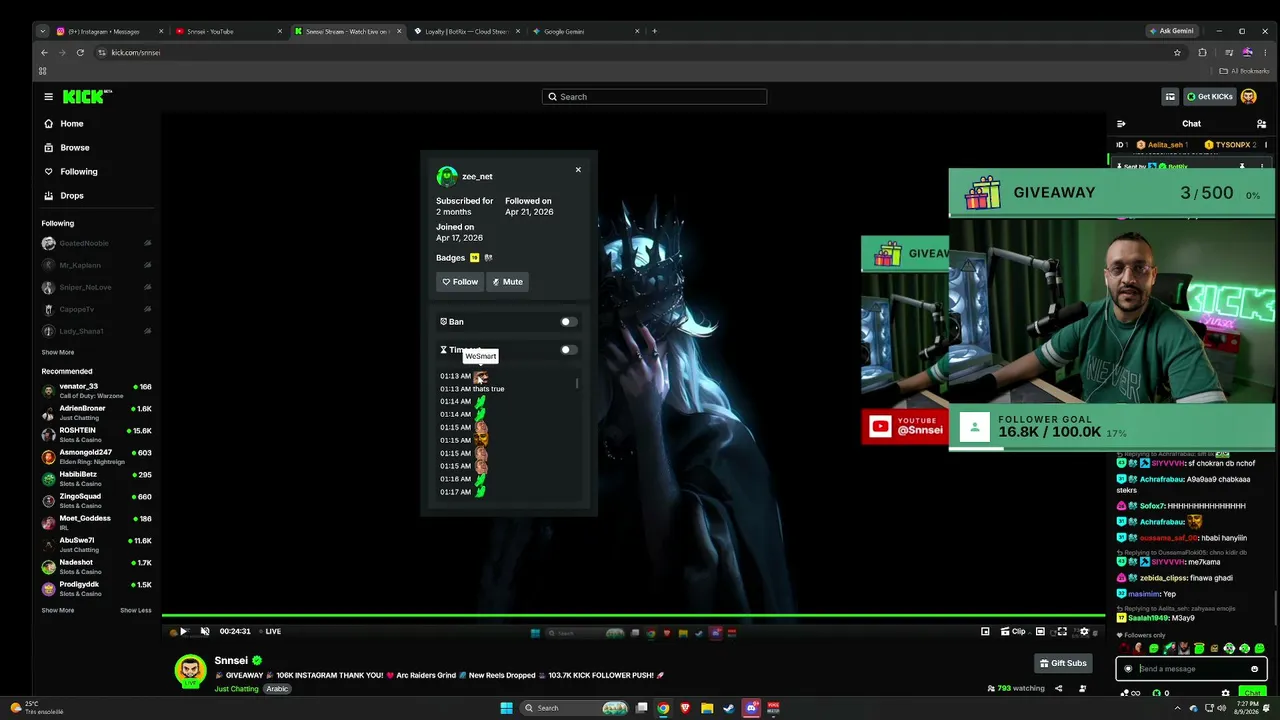Open Steam from the Windows taskbar

pos(729,708)
